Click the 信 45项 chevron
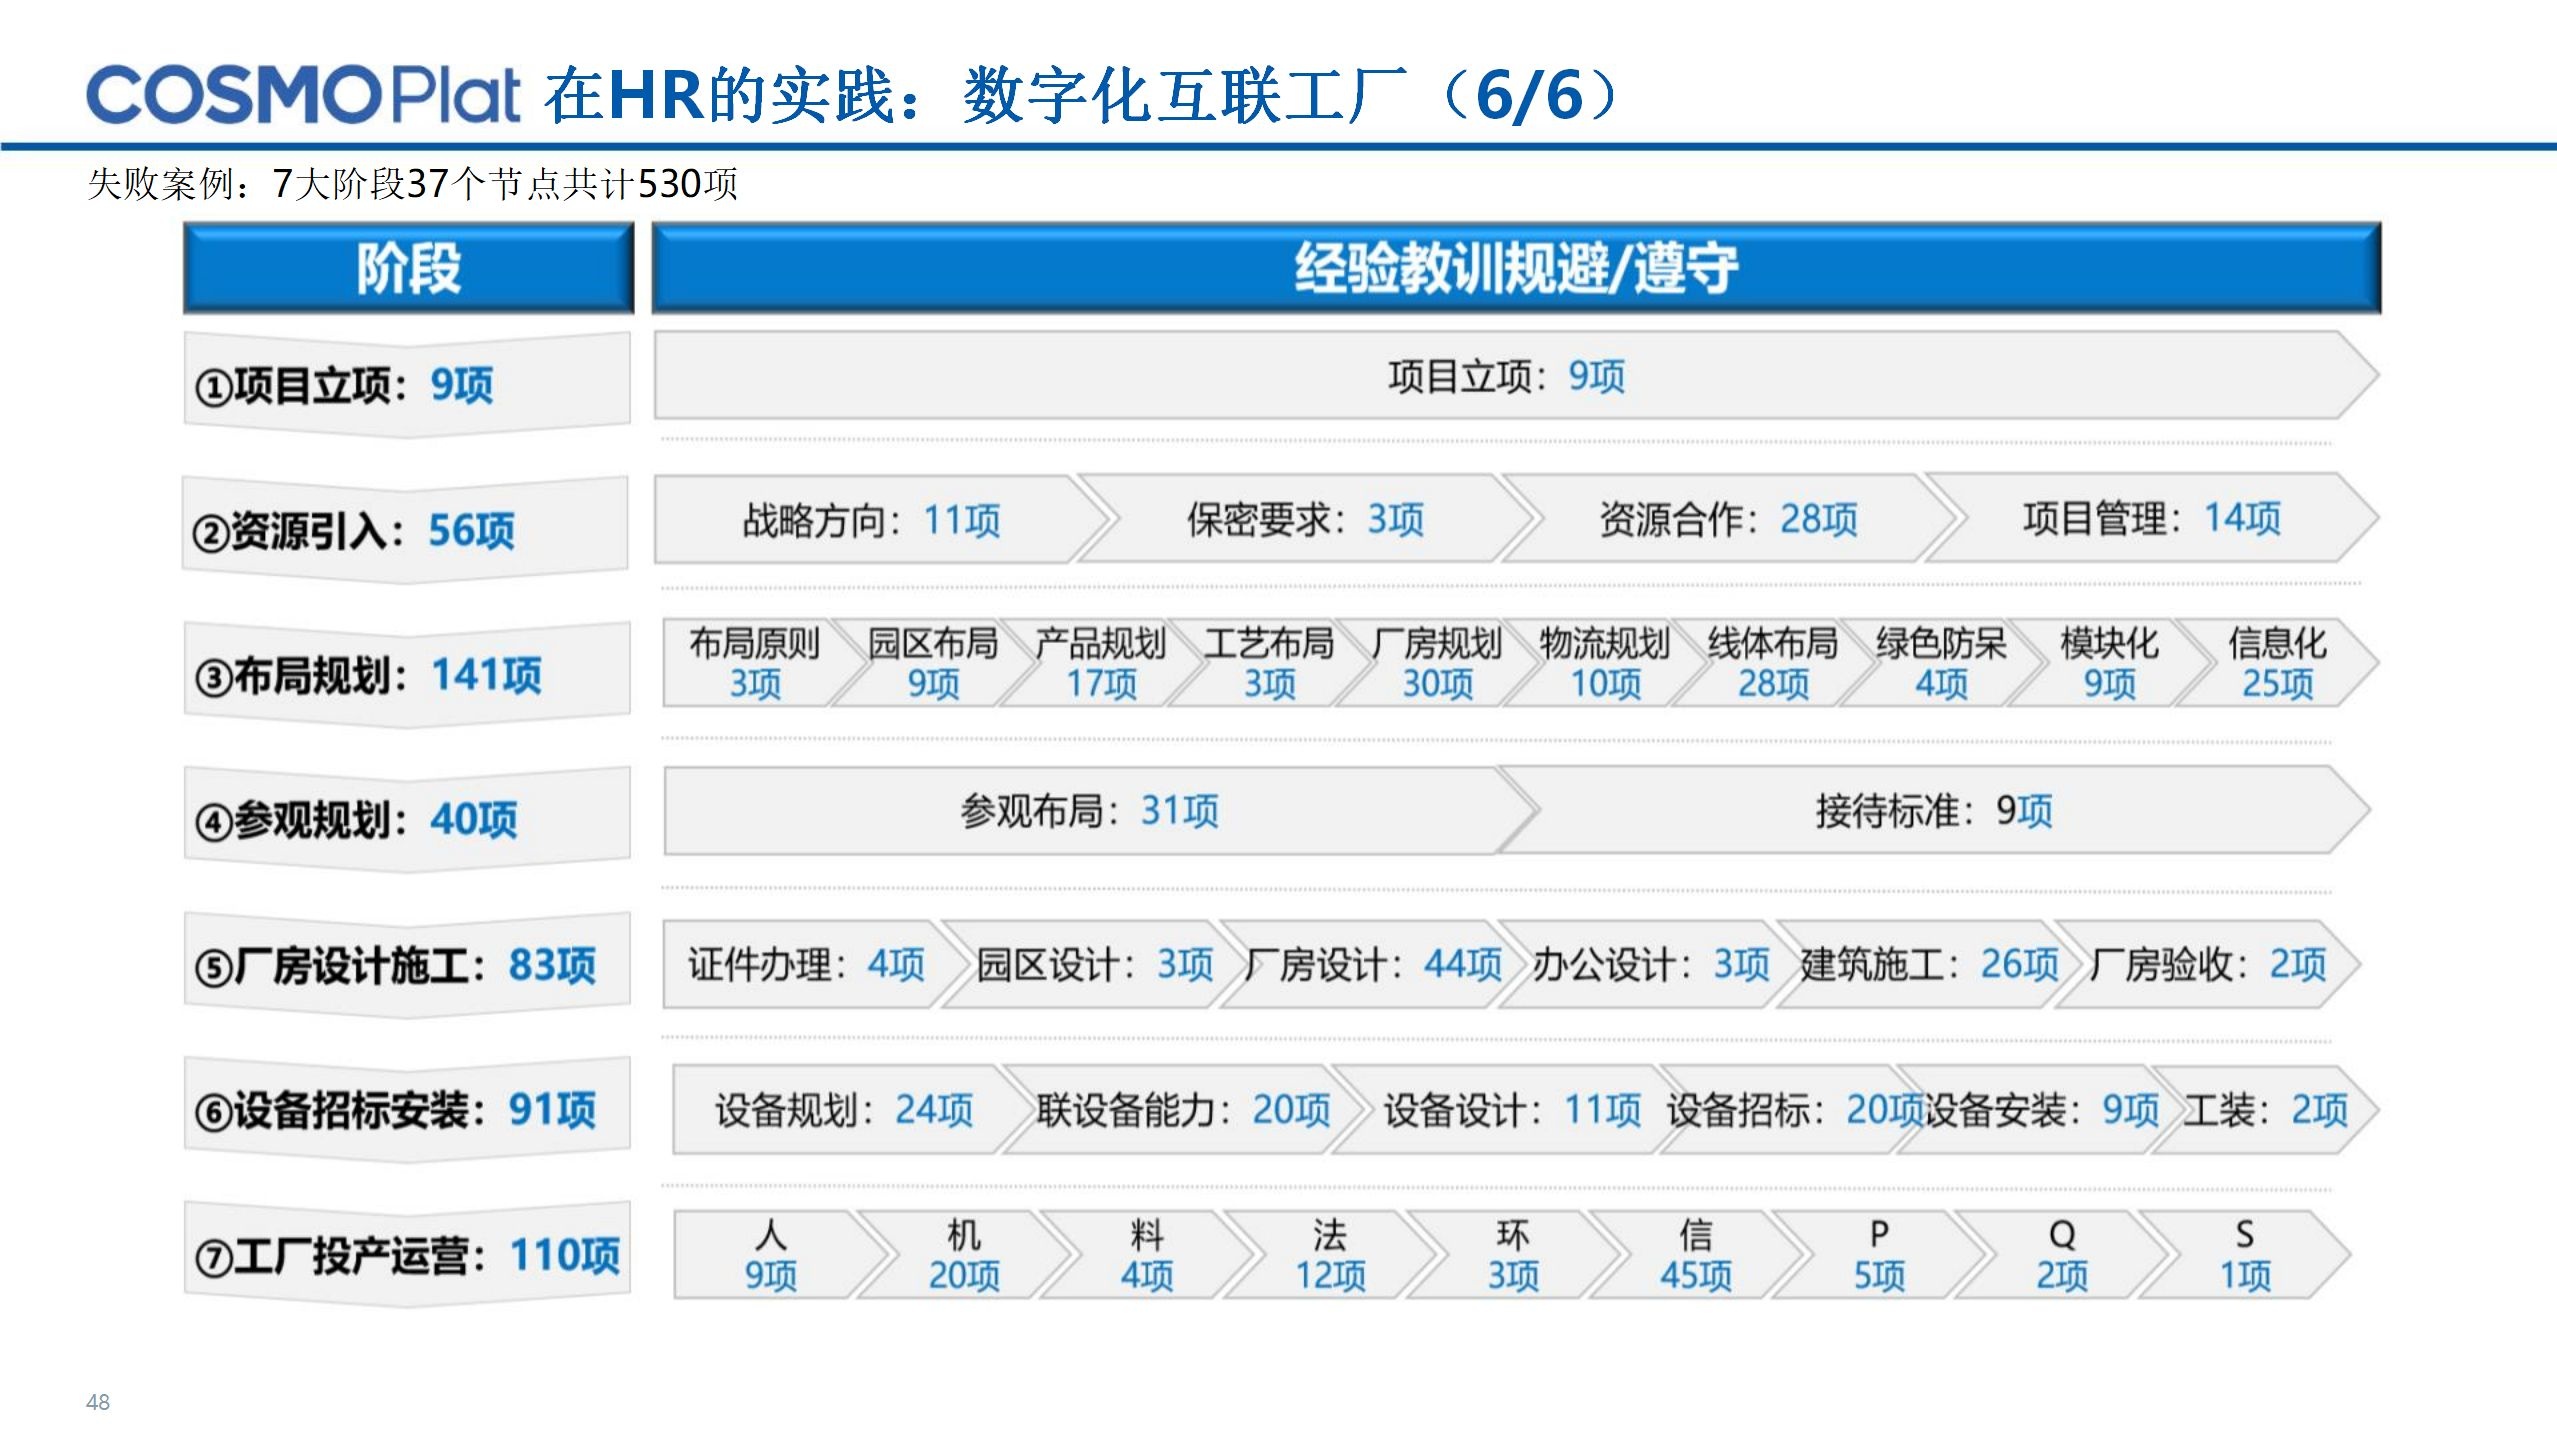Screen dimensions: 2557x1440 tap(1695, 1255)
